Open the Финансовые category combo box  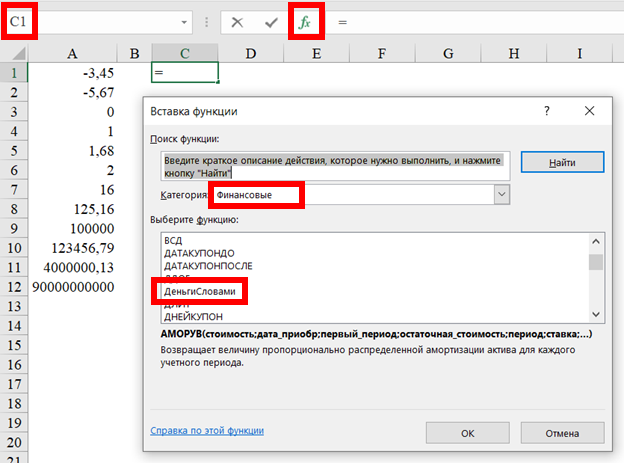coord(361,195)
